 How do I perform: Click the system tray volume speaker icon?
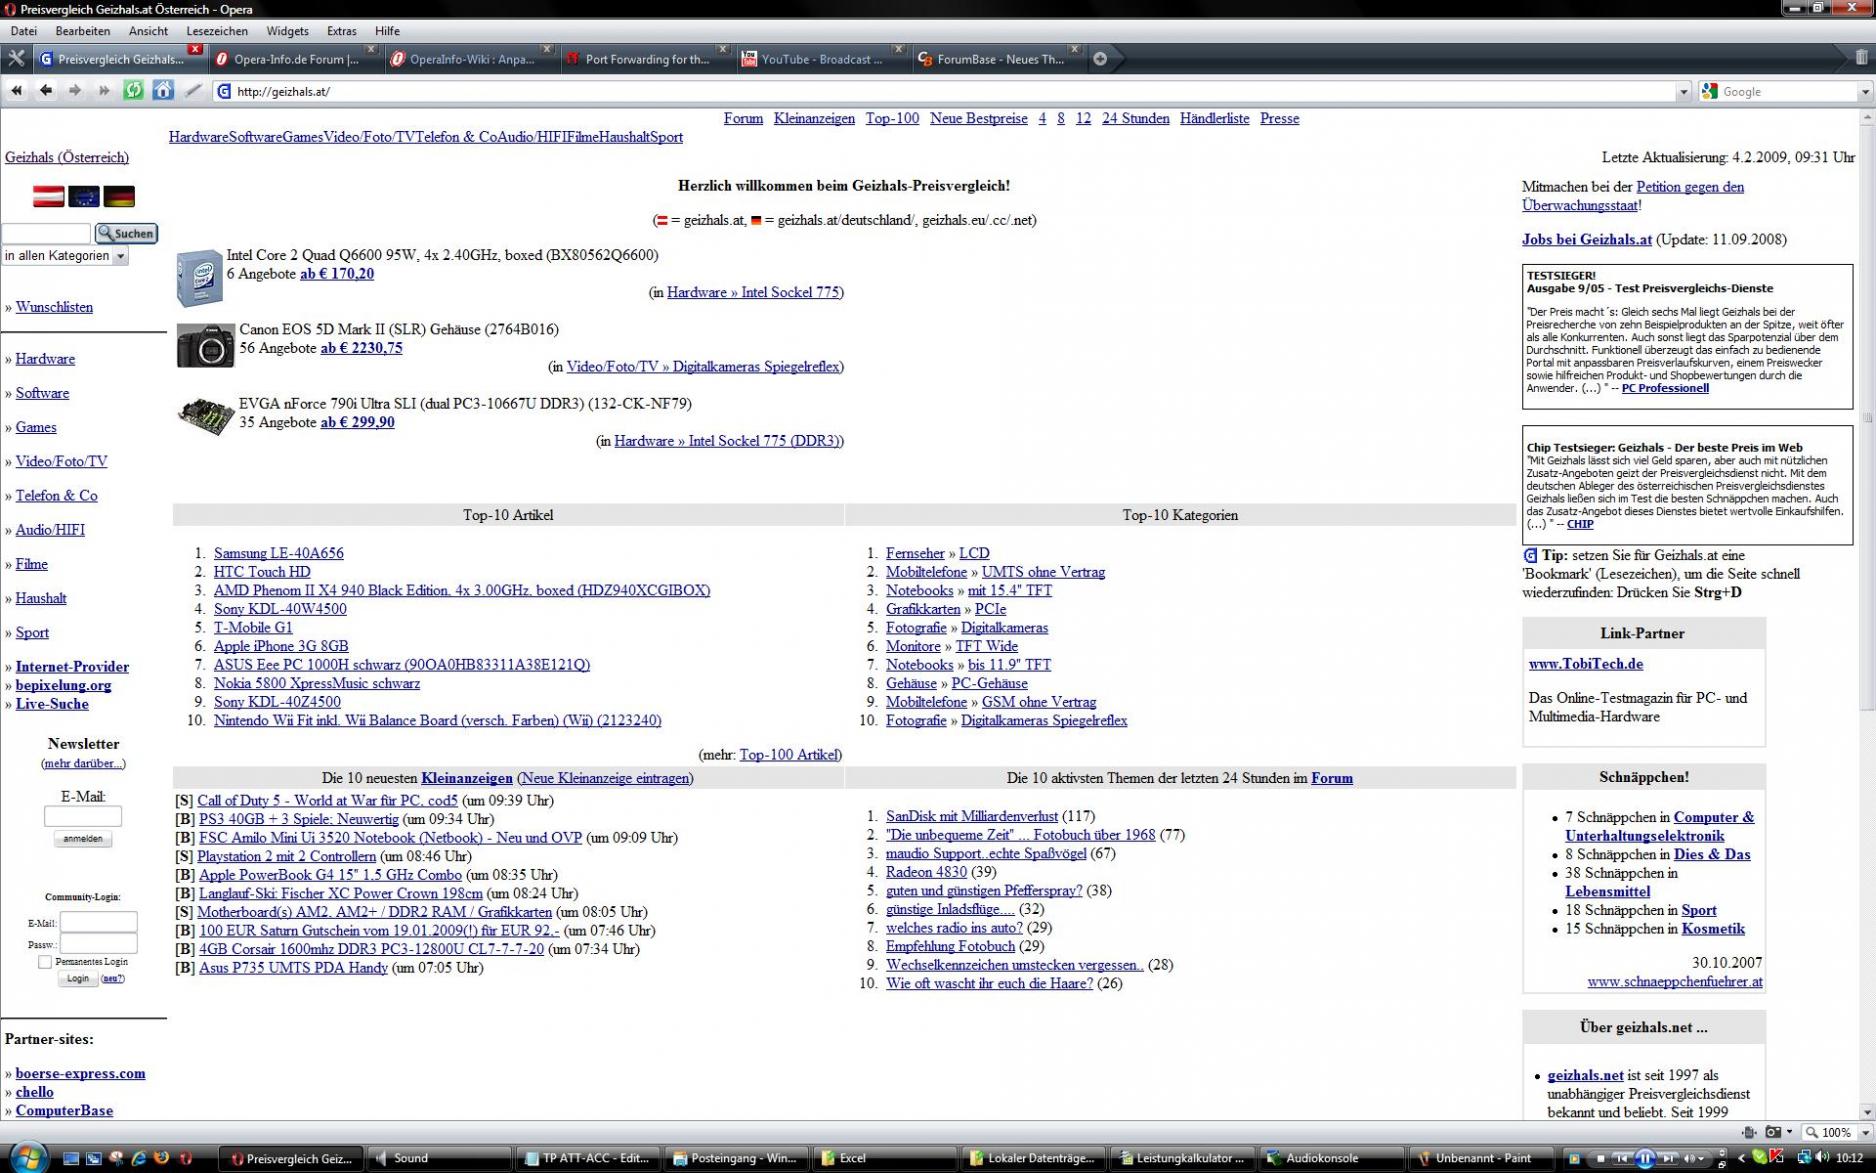(1822, 1158)
